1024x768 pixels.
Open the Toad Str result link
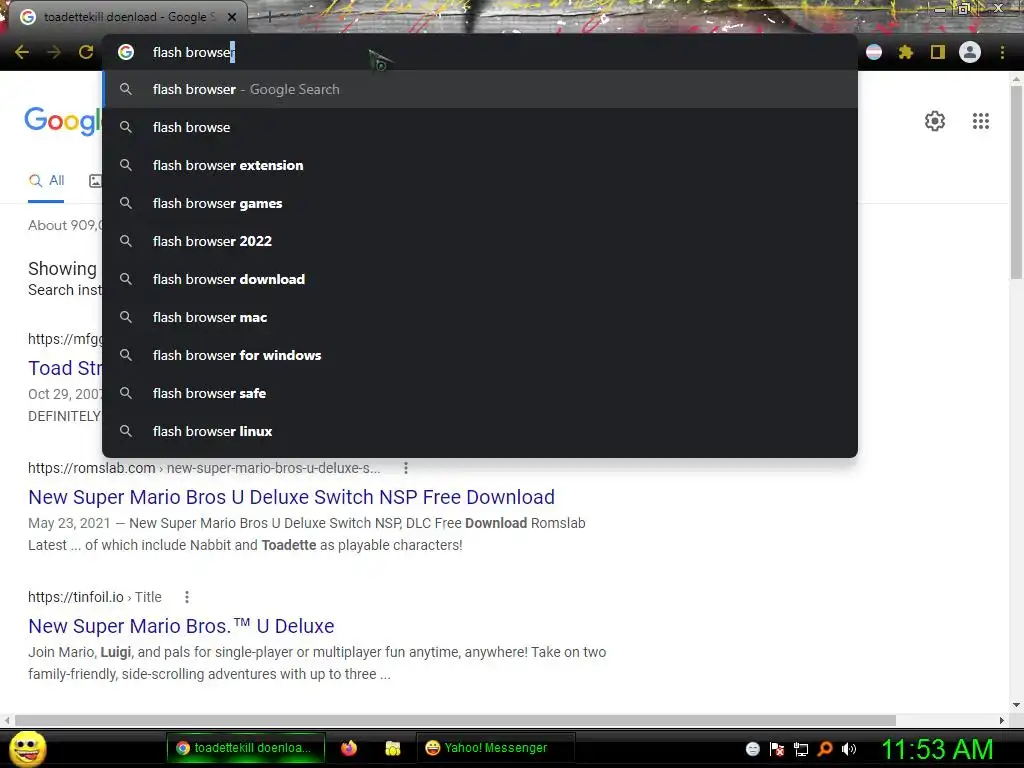coord(65,368)
